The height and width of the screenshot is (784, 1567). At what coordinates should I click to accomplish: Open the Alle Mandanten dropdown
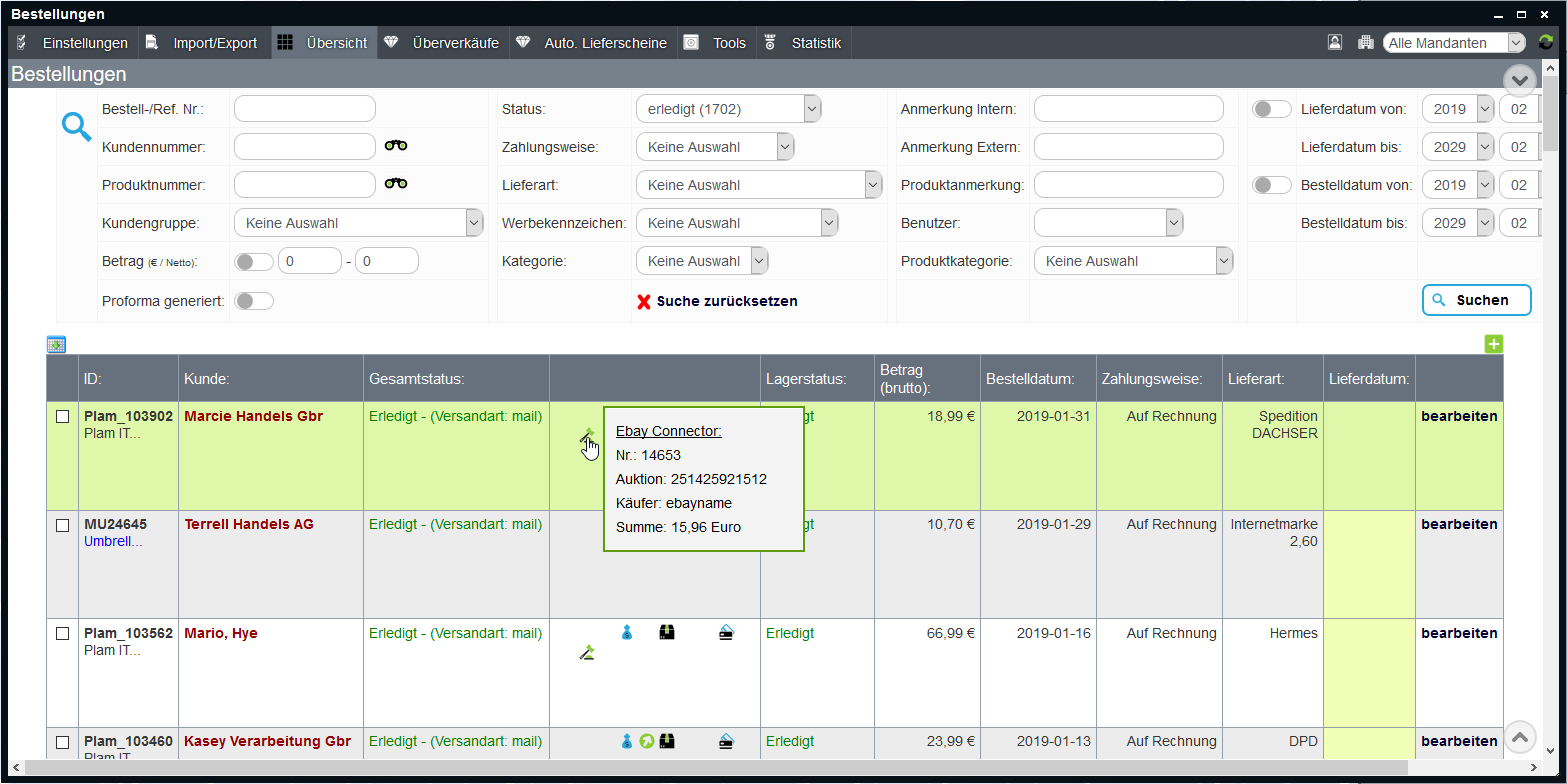(x=1454, y=43)
